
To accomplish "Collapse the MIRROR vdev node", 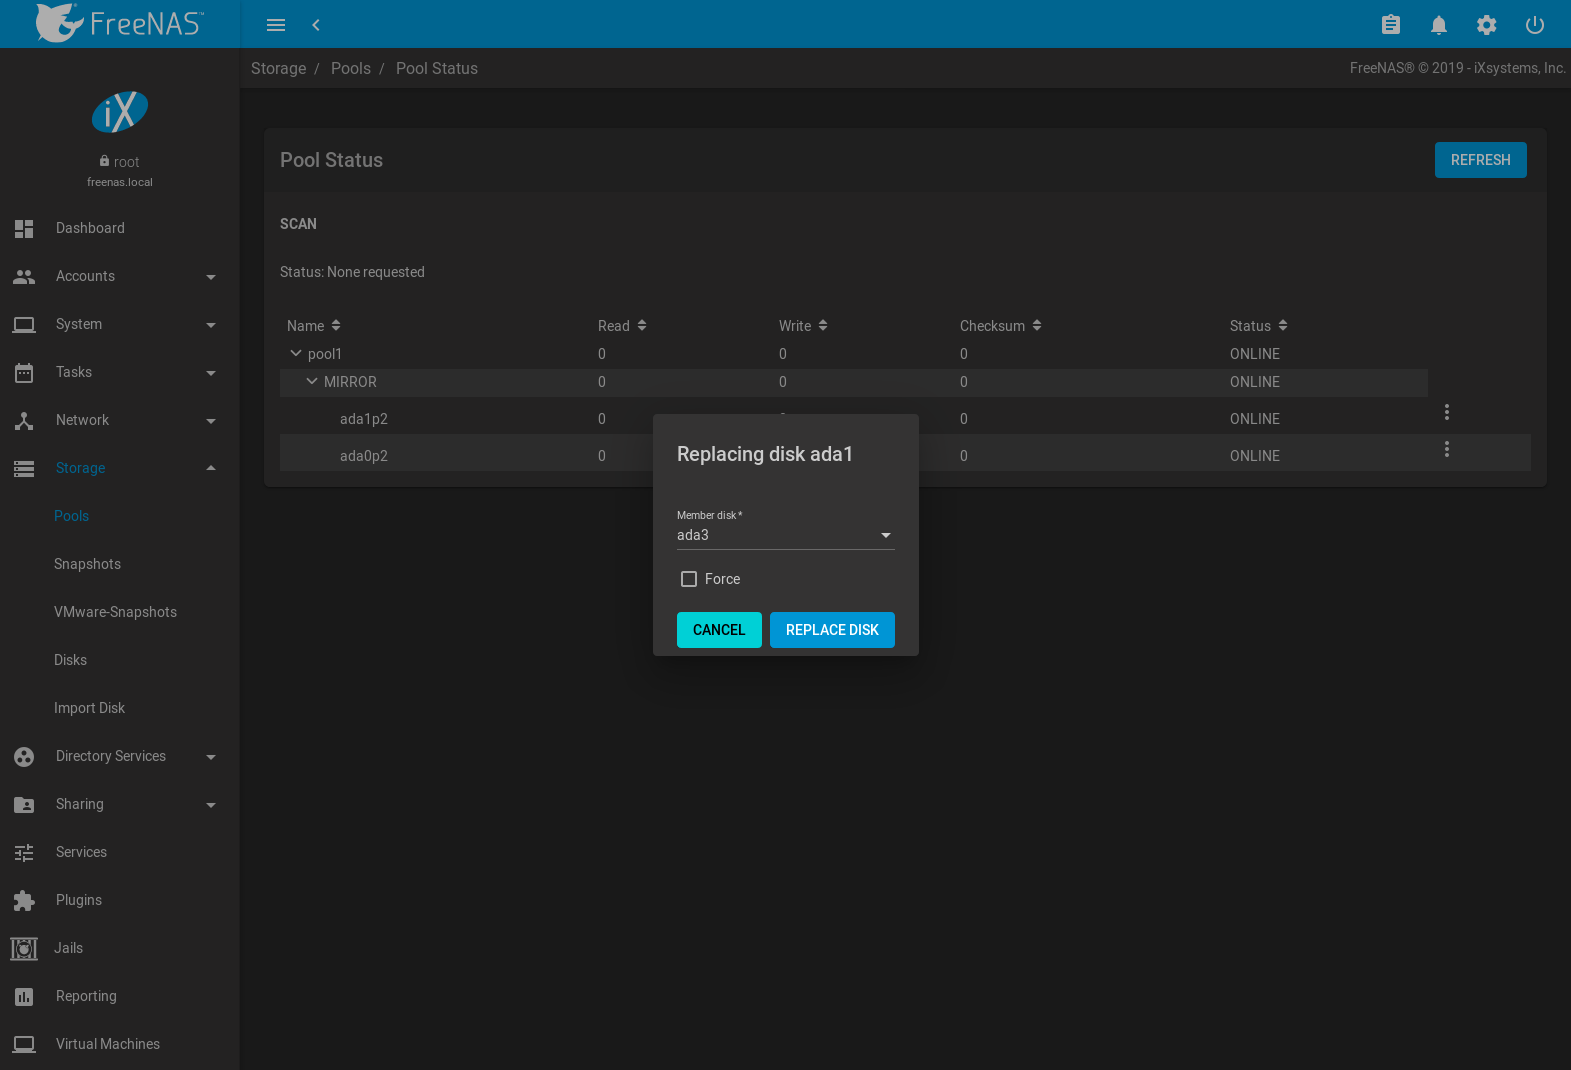I will (312, 381).
